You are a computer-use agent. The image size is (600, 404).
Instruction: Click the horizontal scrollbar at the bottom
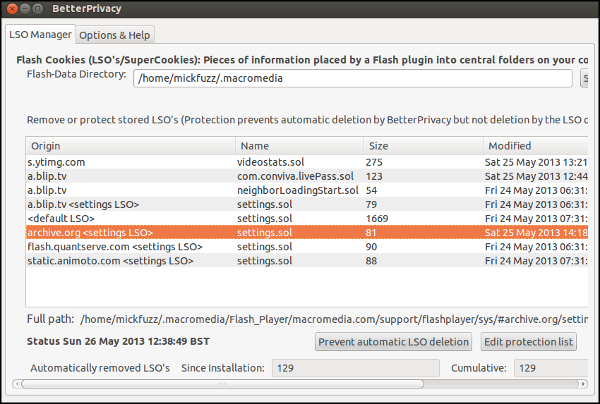click(x=220, y=384)
